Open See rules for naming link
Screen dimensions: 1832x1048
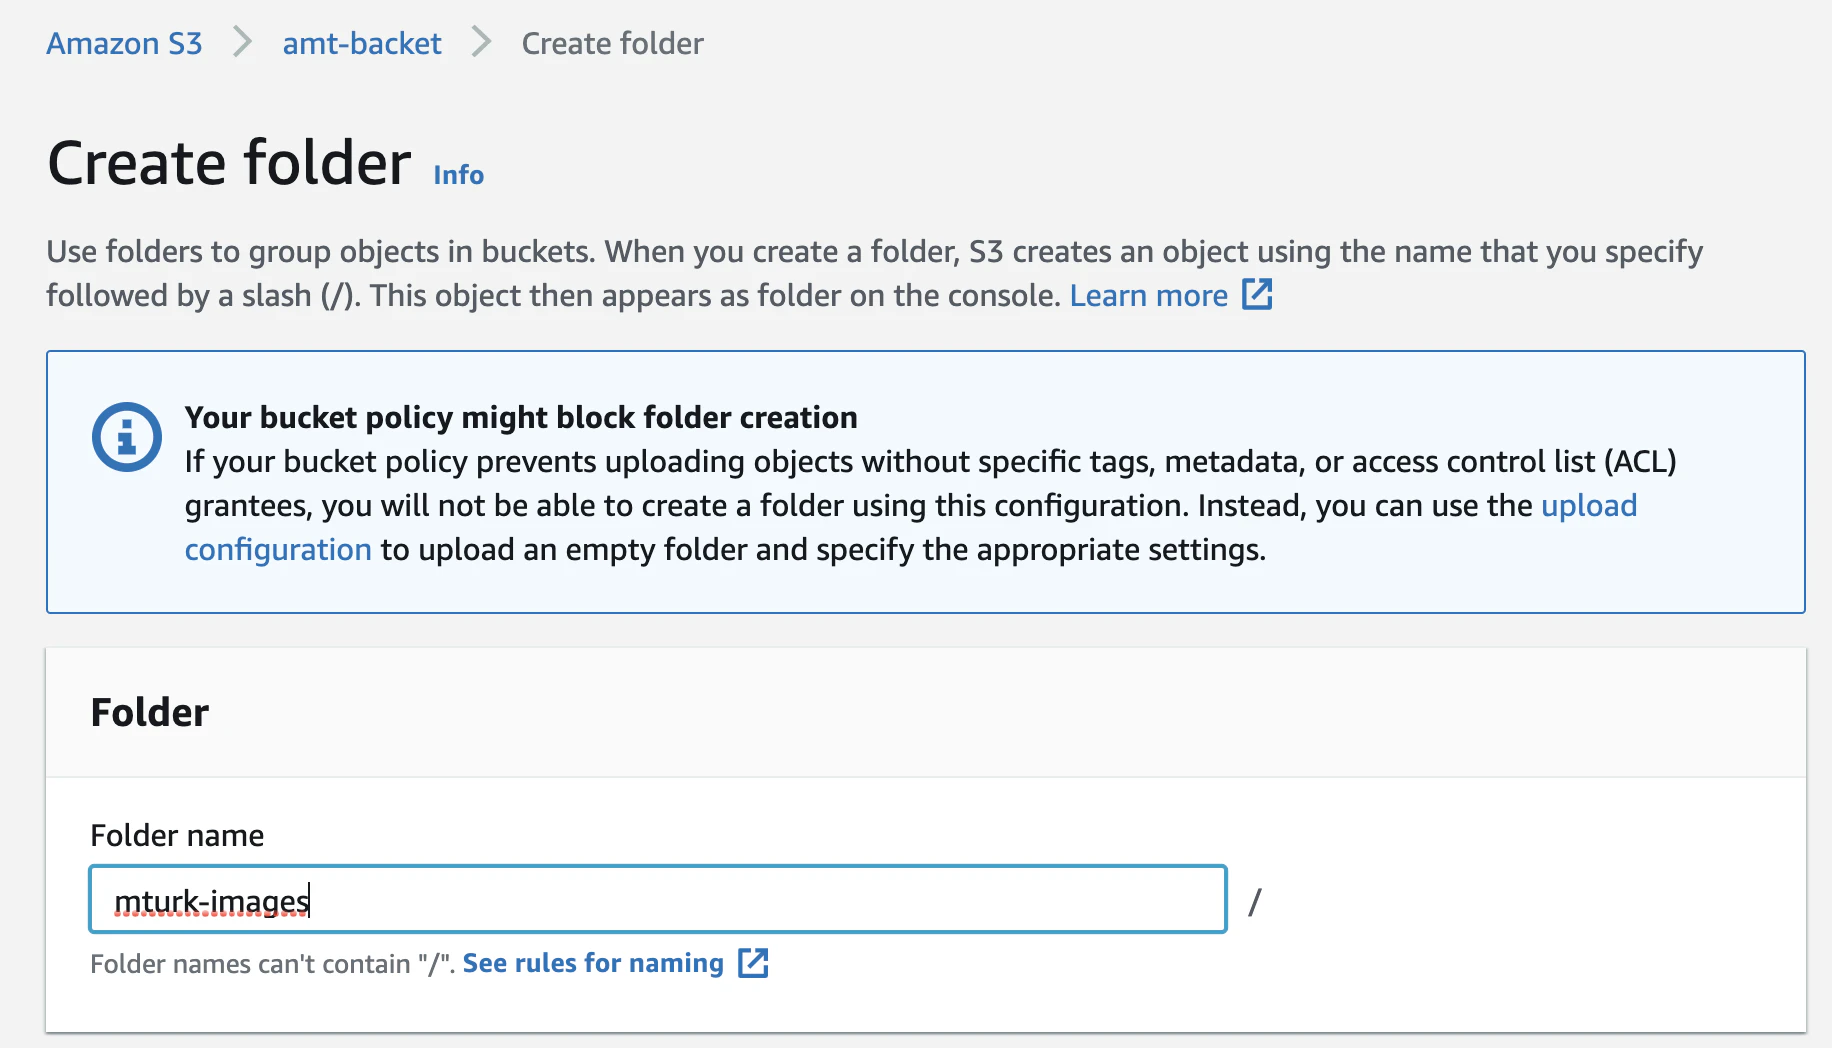(x=593, y=963)
